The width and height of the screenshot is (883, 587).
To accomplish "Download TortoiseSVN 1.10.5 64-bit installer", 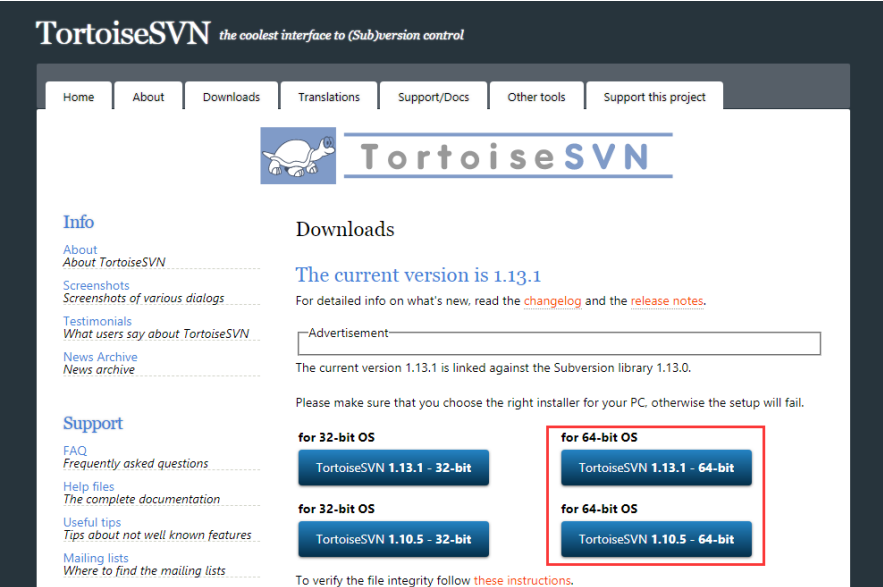I will pyautogui.click(x=656, y=539).
